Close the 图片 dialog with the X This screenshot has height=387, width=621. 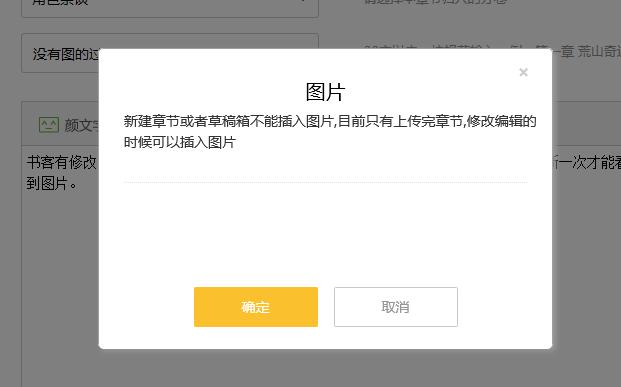point(524,72)
